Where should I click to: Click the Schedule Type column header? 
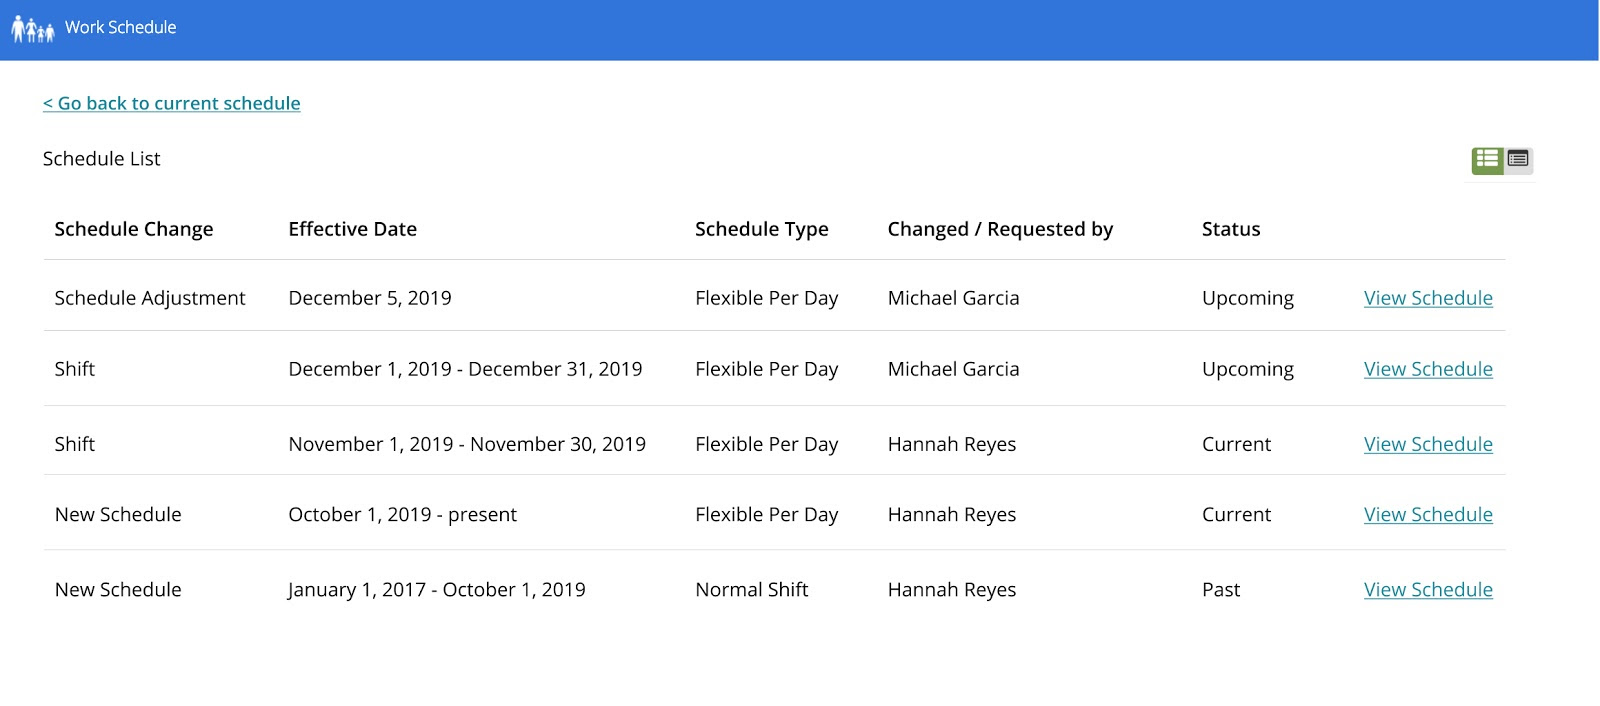(761, 229)
